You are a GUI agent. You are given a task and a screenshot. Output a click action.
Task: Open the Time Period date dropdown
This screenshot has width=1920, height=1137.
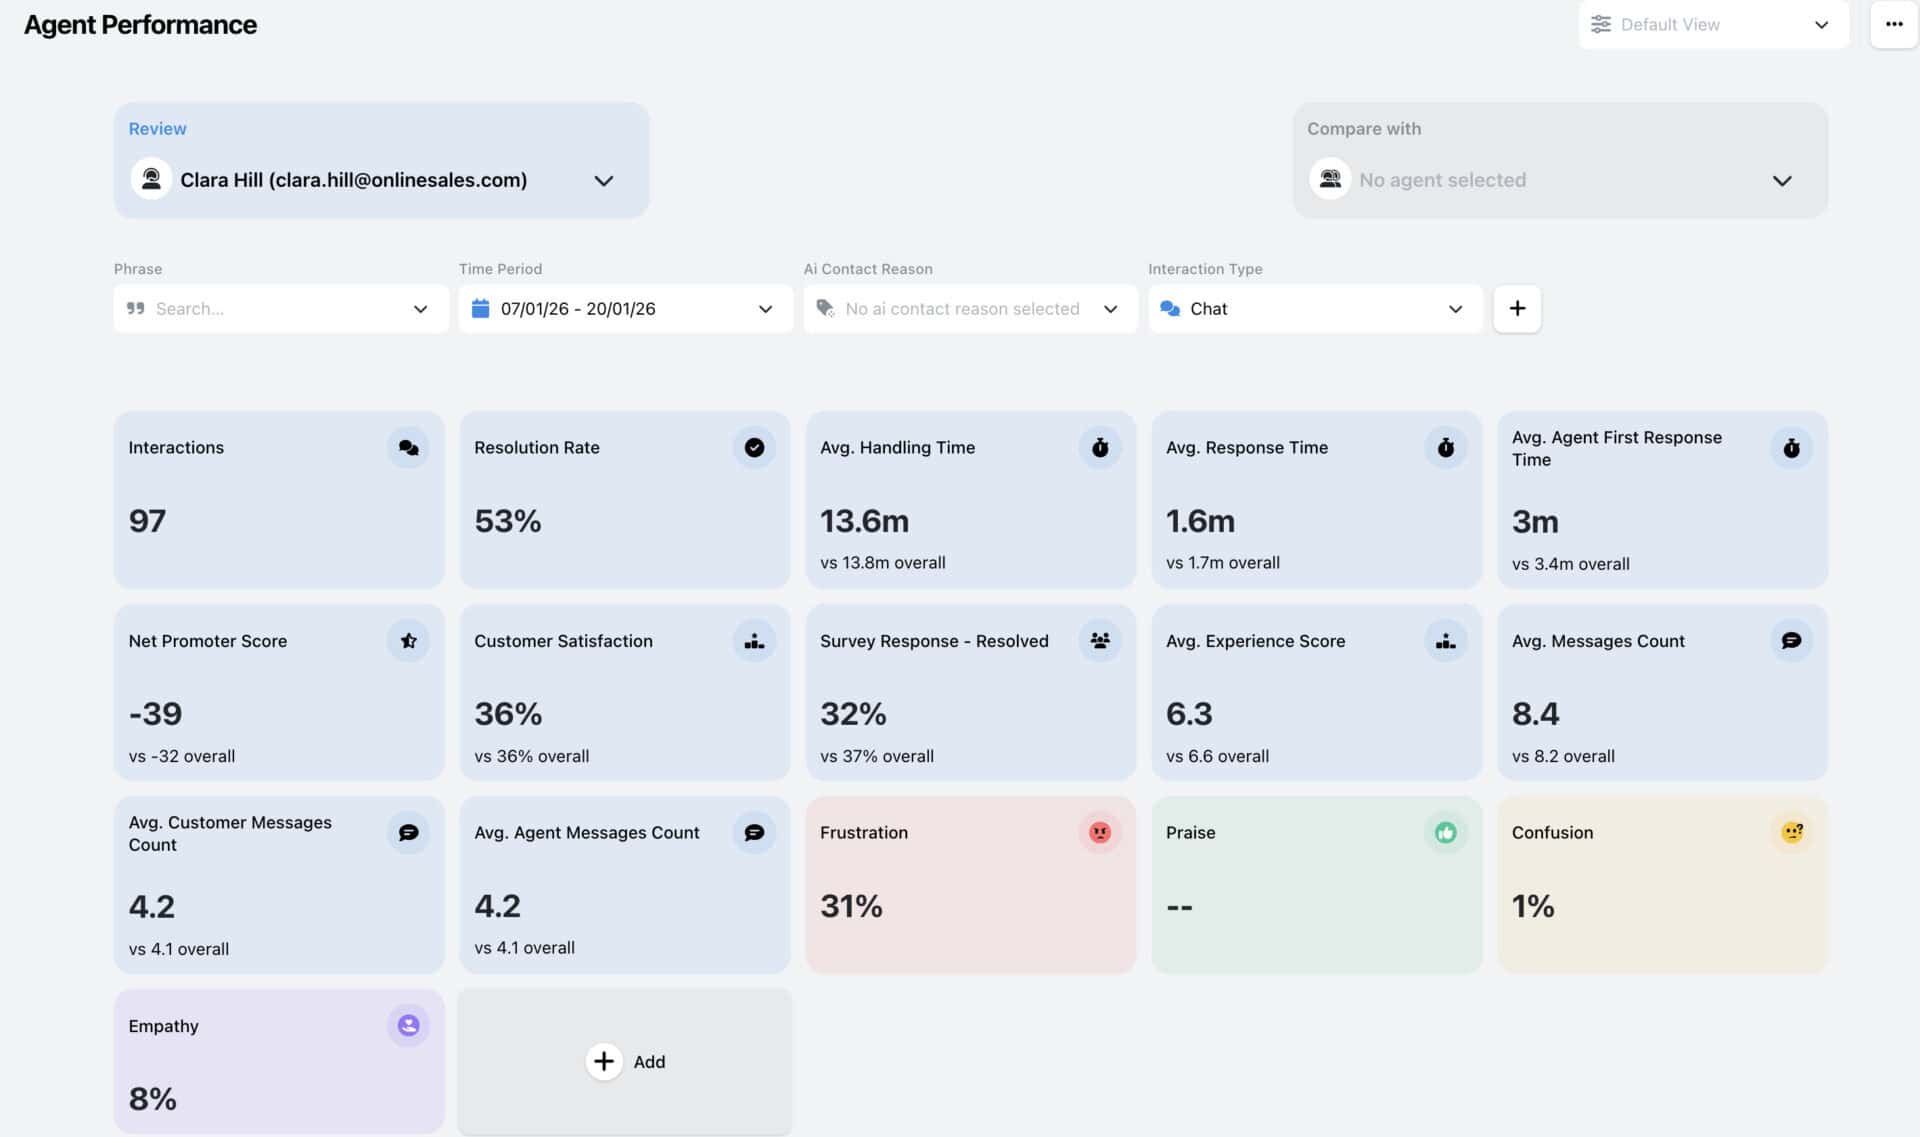(625, 309)
